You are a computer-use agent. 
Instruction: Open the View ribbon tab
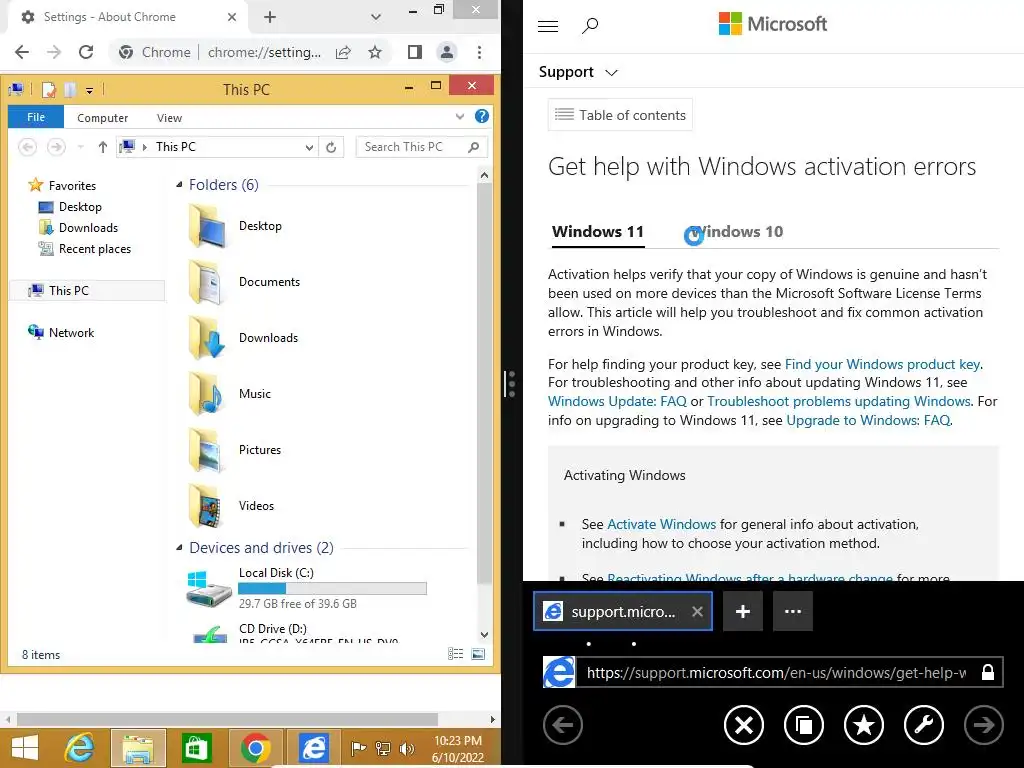(x=169, y=118)
